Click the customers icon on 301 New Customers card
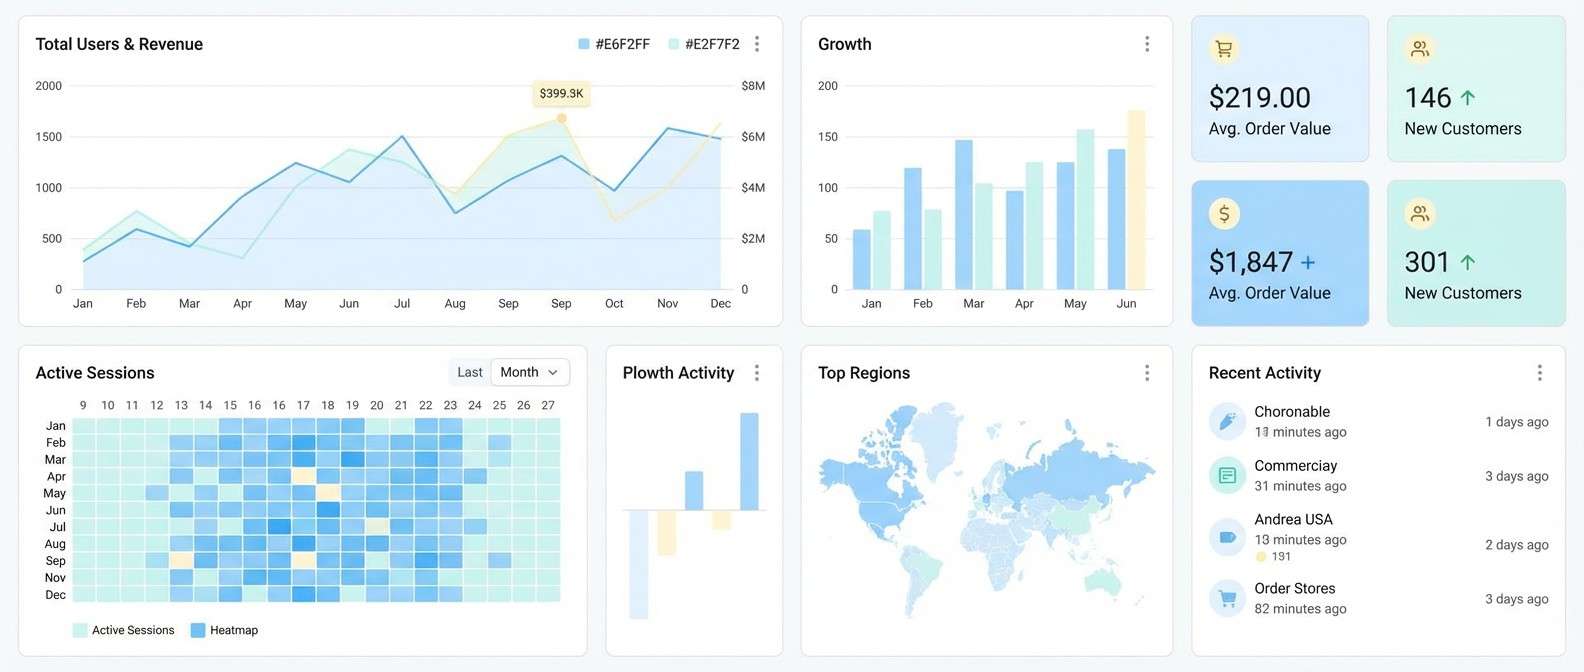The height and width of the screenshot is (672, 1584). pyautogui.click(x=1419, y=213)
